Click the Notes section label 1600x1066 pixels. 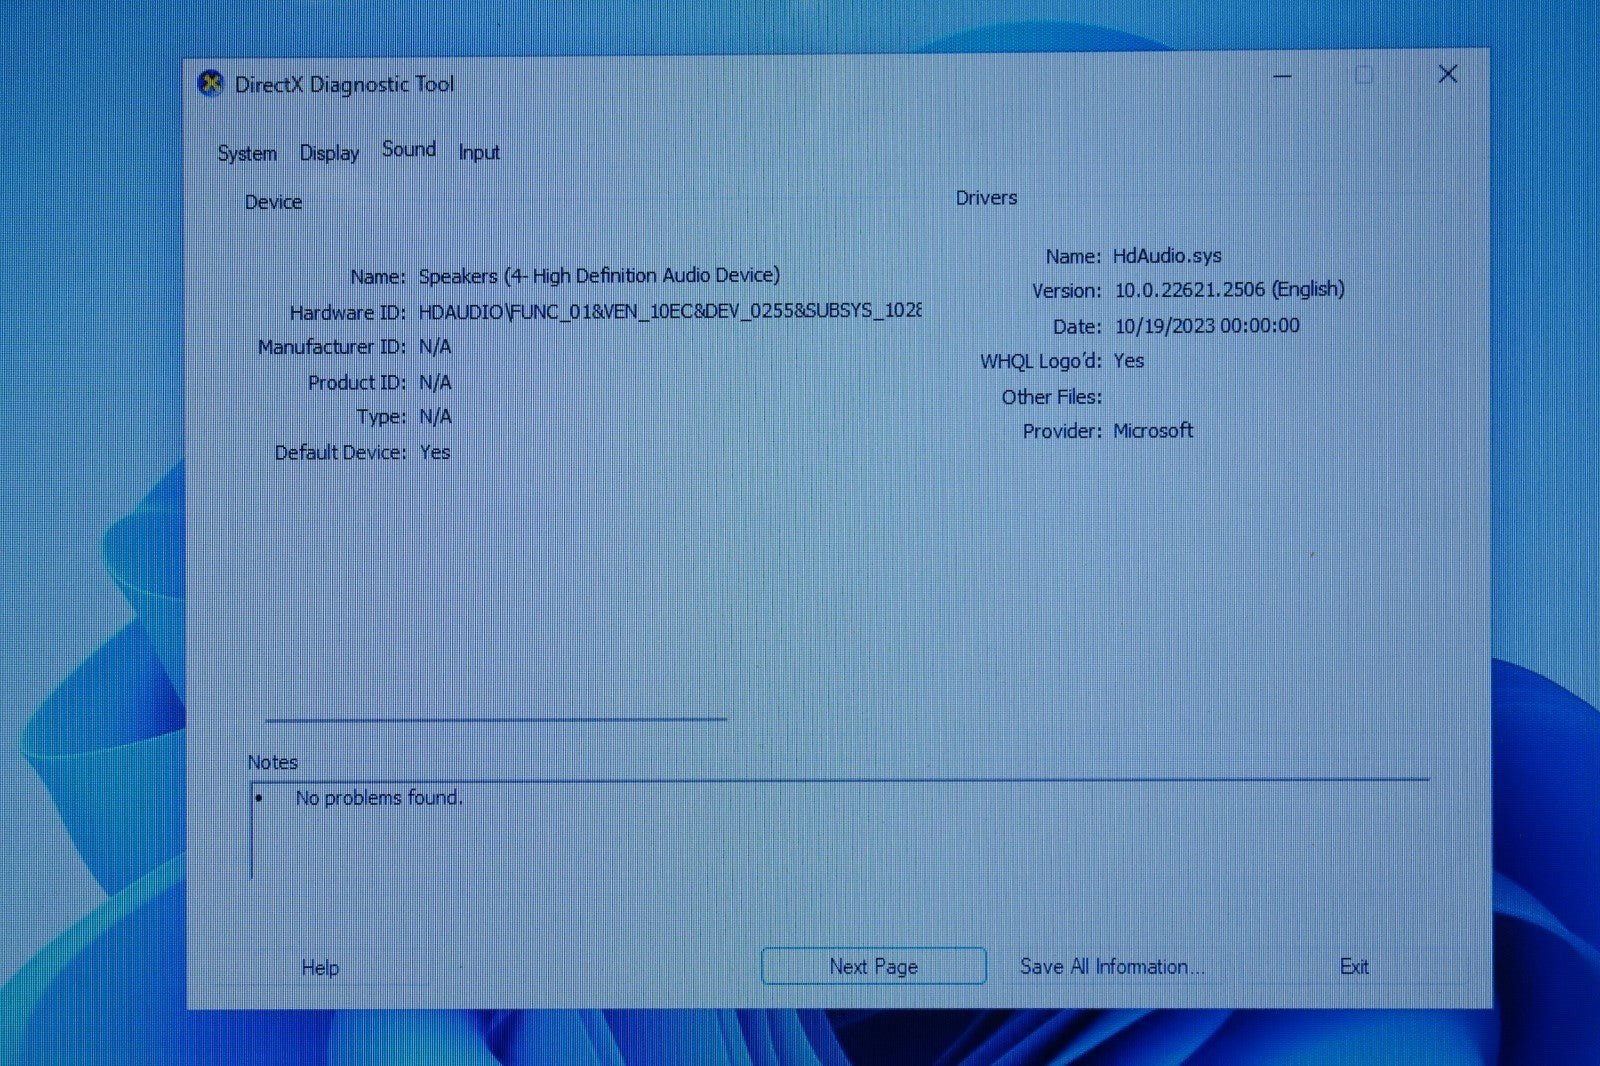(271, 762)
